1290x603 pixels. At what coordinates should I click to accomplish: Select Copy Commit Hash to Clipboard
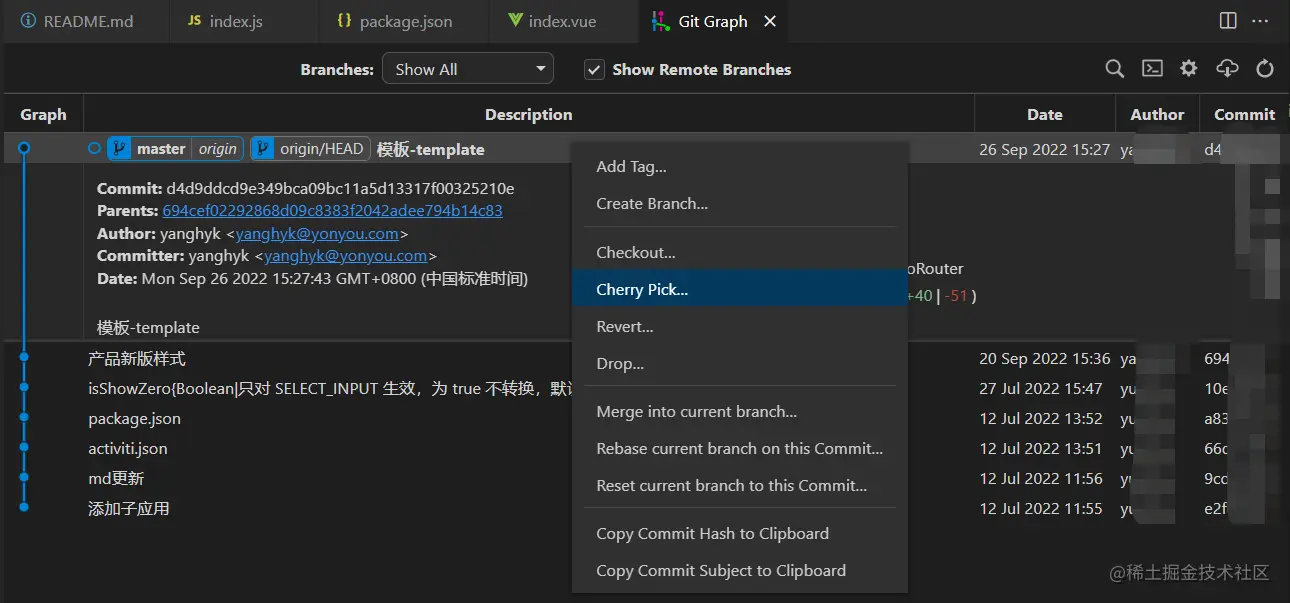click(x=740, y=534)
